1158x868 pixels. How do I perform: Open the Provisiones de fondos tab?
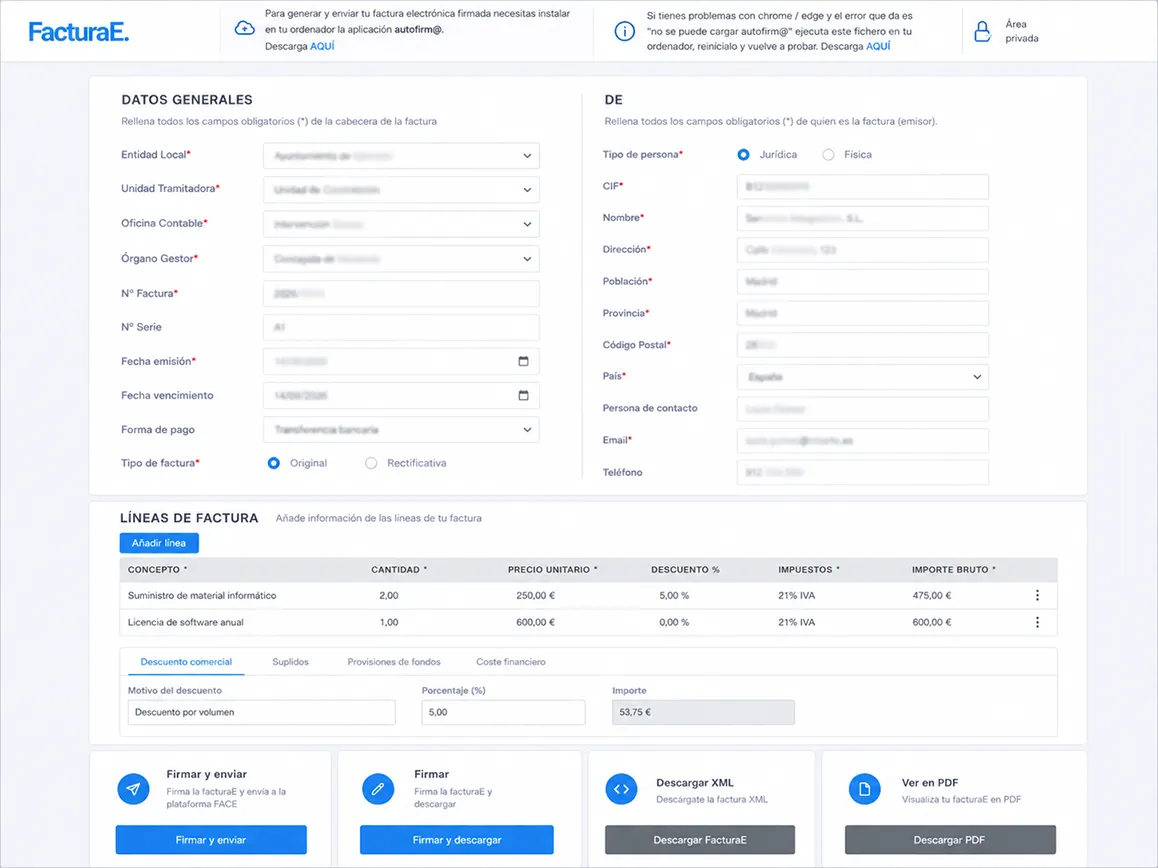[x=394, y=662]
